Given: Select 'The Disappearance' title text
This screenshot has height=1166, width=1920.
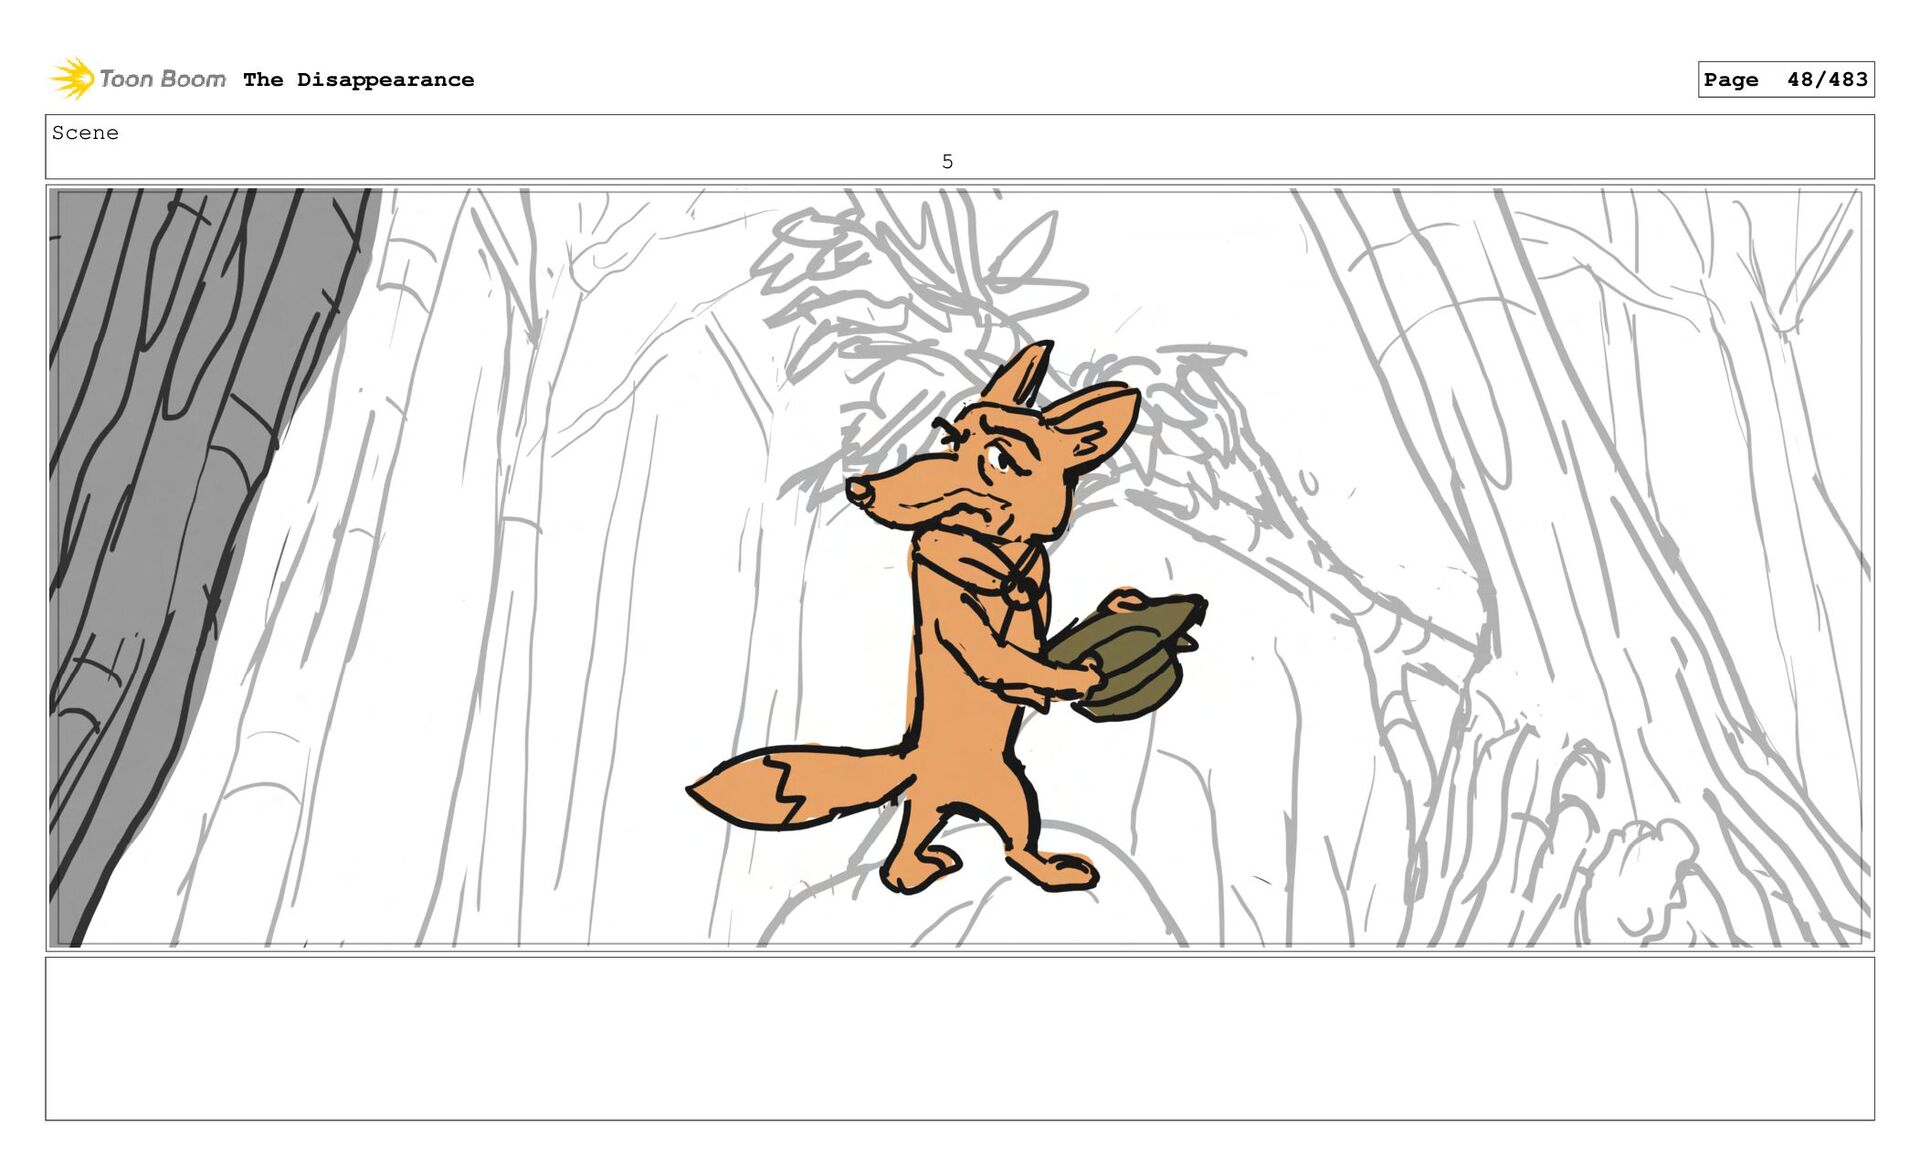Looking at the screenshot, I should point(358,80).
